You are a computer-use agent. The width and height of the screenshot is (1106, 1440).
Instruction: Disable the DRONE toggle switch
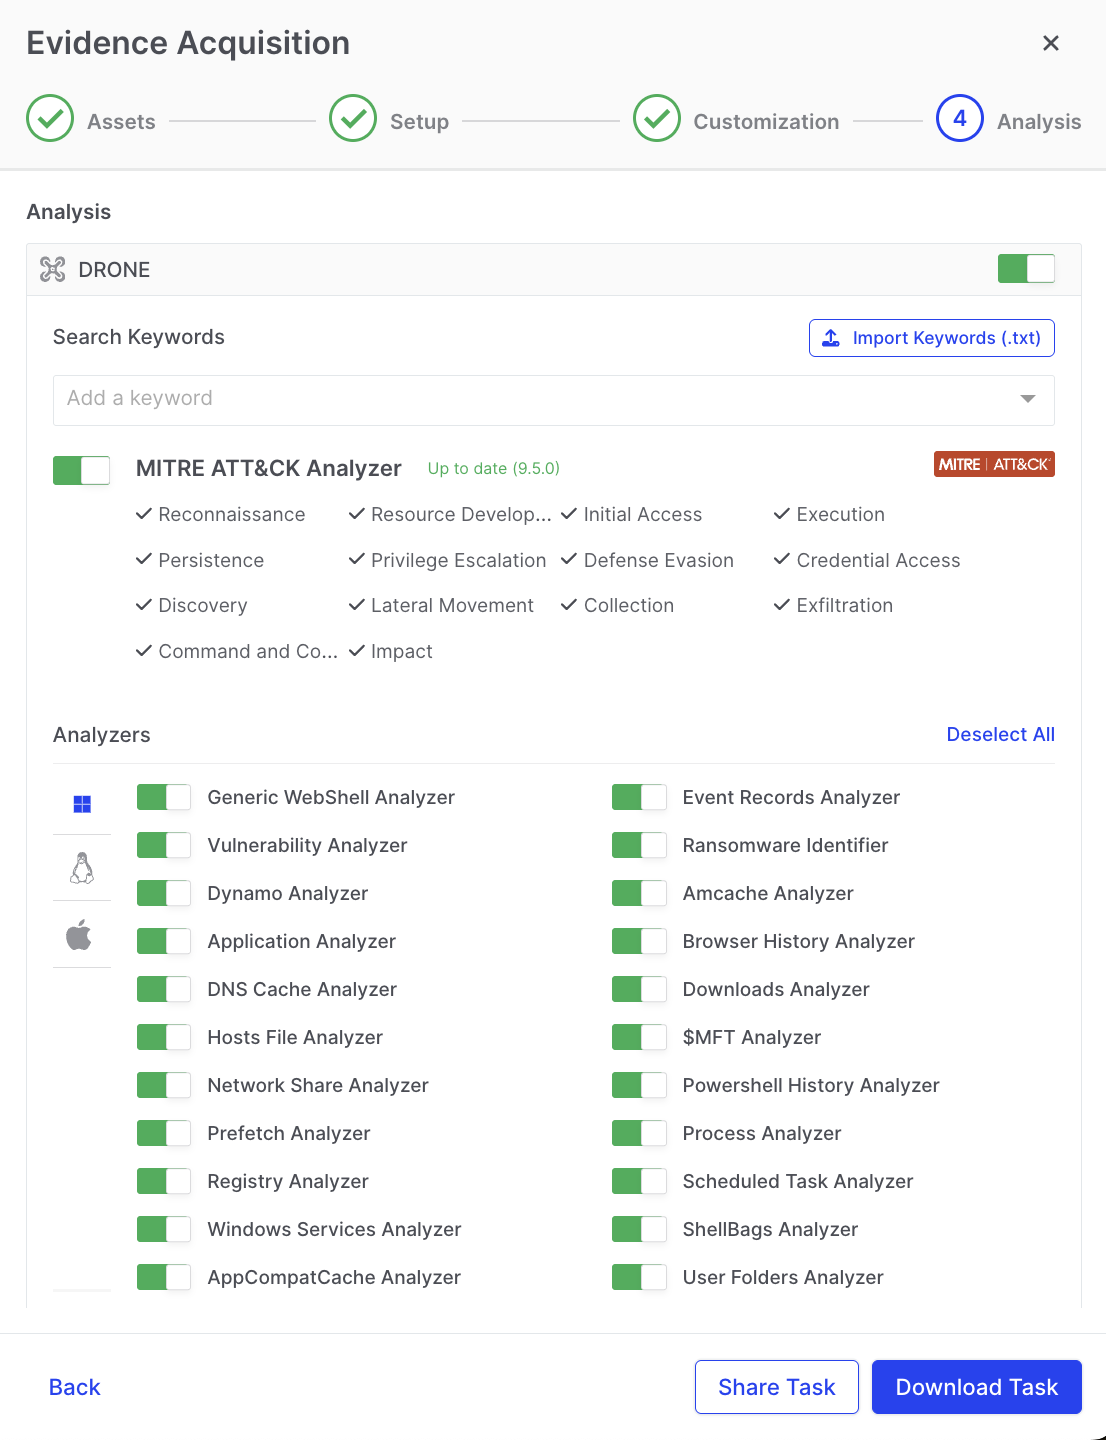(x=1026, y=269)
